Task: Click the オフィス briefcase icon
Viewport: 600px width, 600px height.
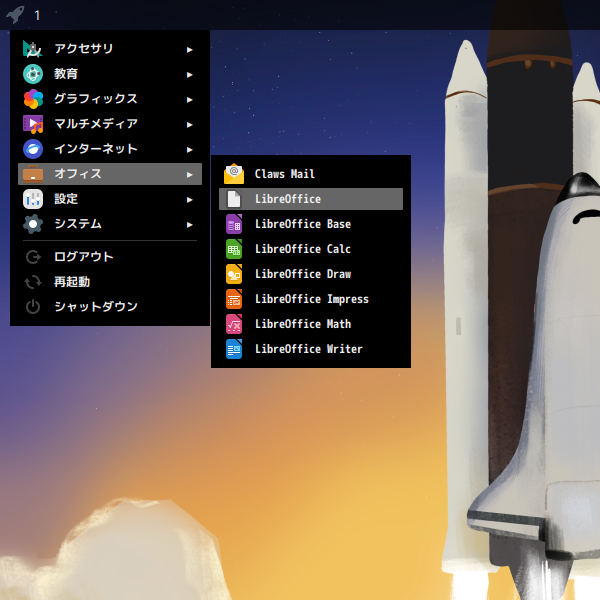Action: [33, 174]
